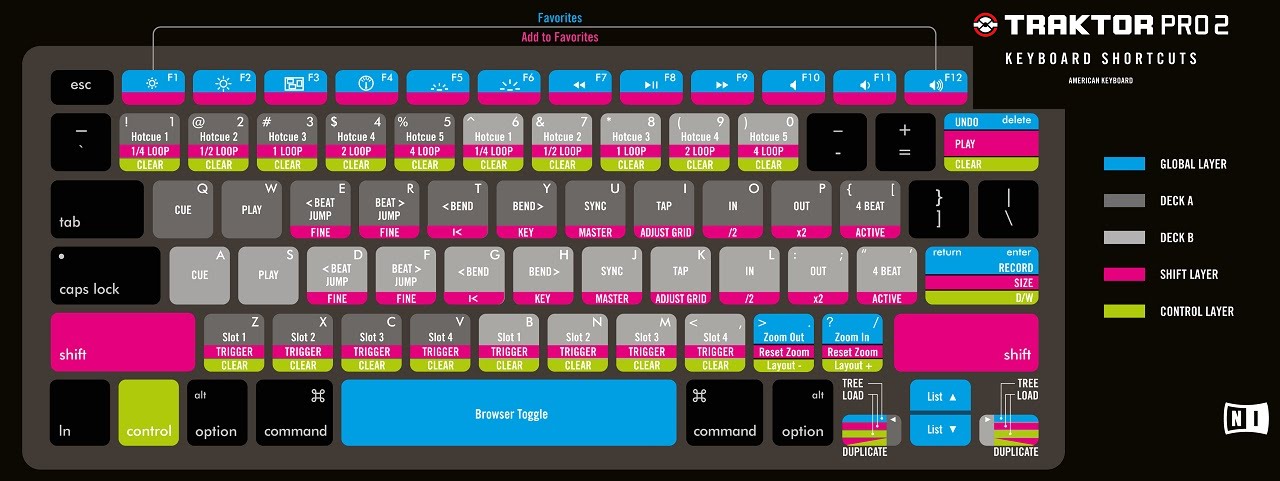Click the R key Beat Jump forward
The width and height of the screenshot is (1280, 481).
(x=389, y=209)
